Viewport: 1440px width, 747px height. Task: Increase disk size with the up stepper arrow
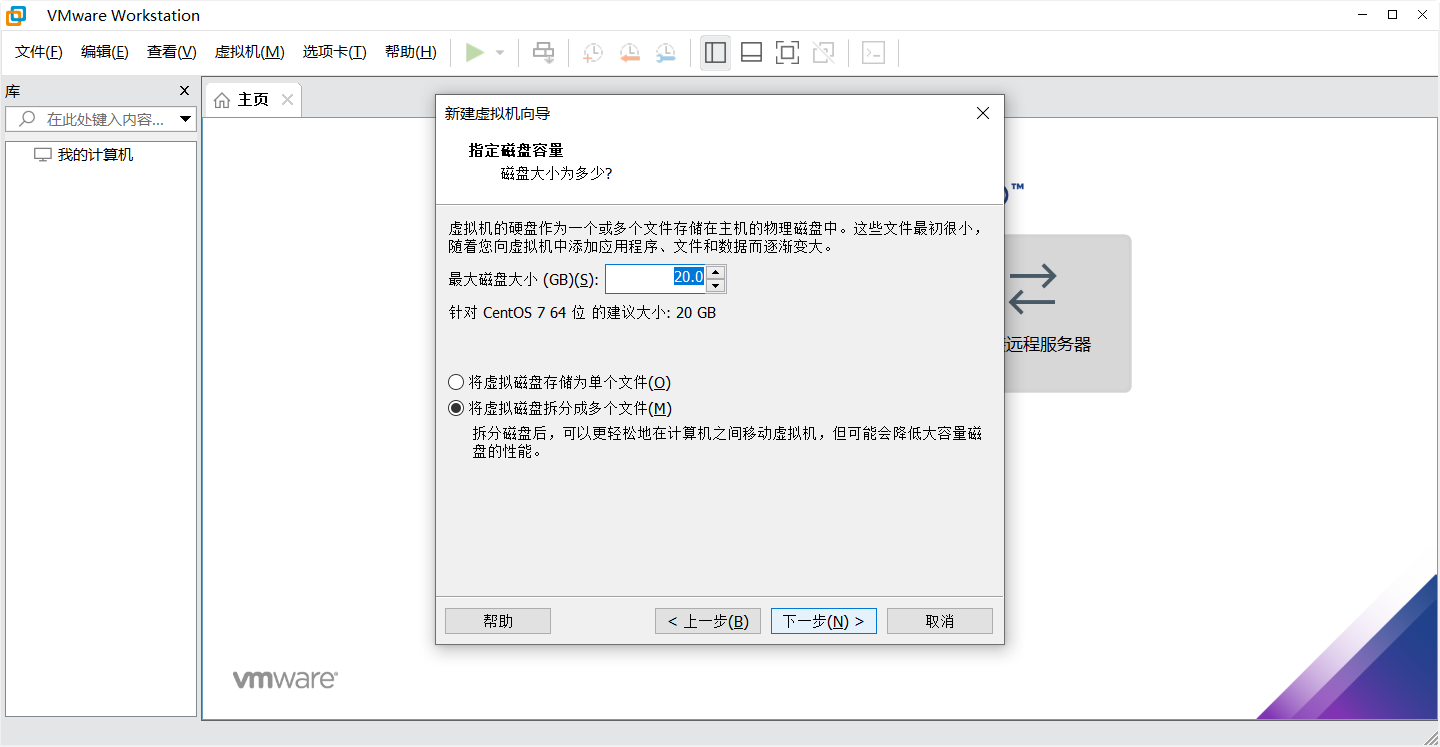click(x=716, y=272)
